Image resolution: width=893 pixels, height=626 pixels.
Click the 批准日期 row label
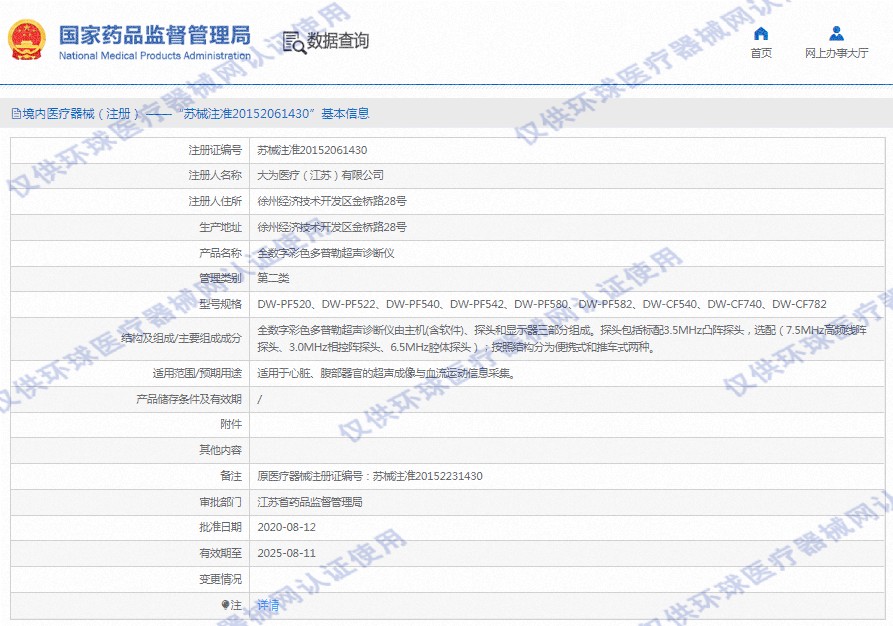[220, 527]
